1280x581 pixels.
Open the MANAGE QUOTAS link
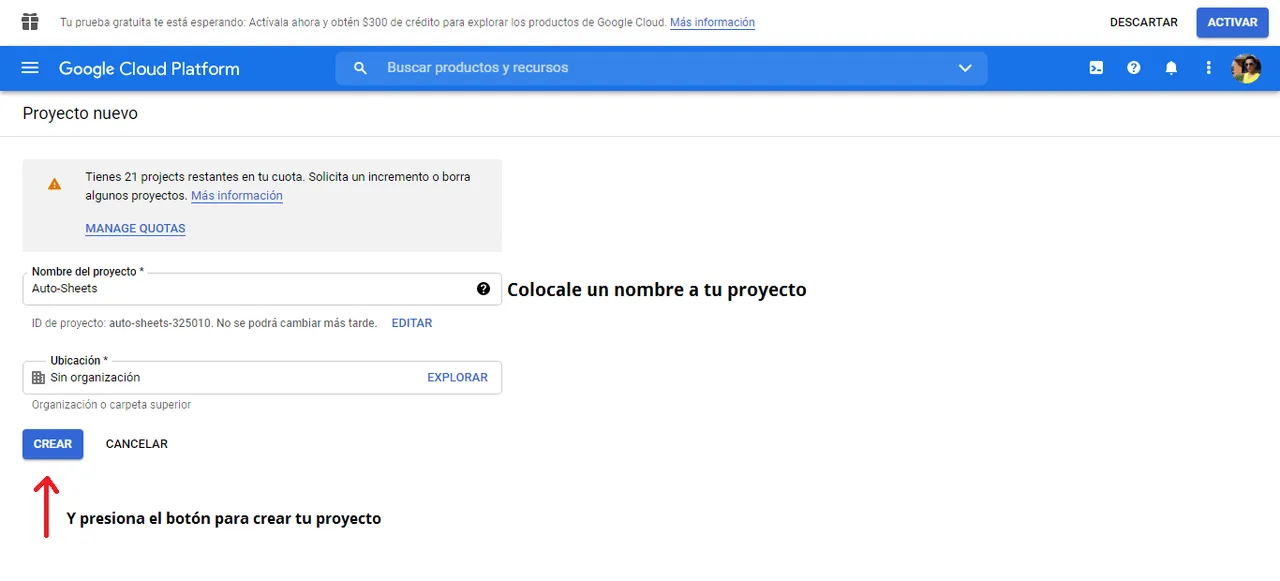click(x=135, y=228)
